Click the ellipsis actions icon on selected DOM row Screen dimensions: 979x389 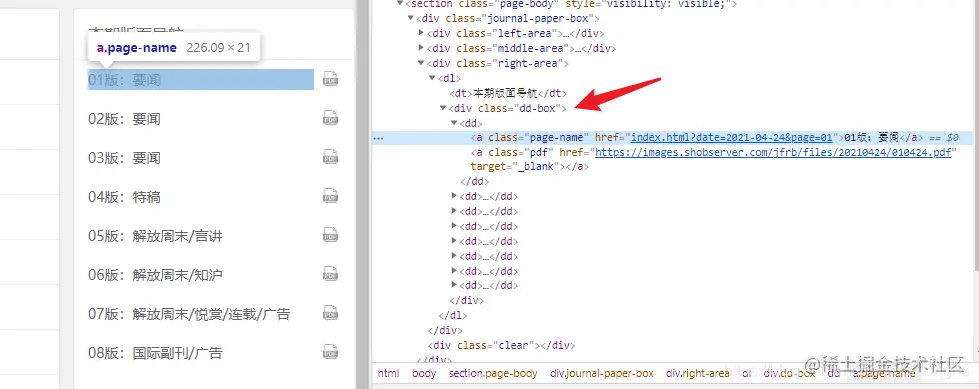click(x=378, y=138)
